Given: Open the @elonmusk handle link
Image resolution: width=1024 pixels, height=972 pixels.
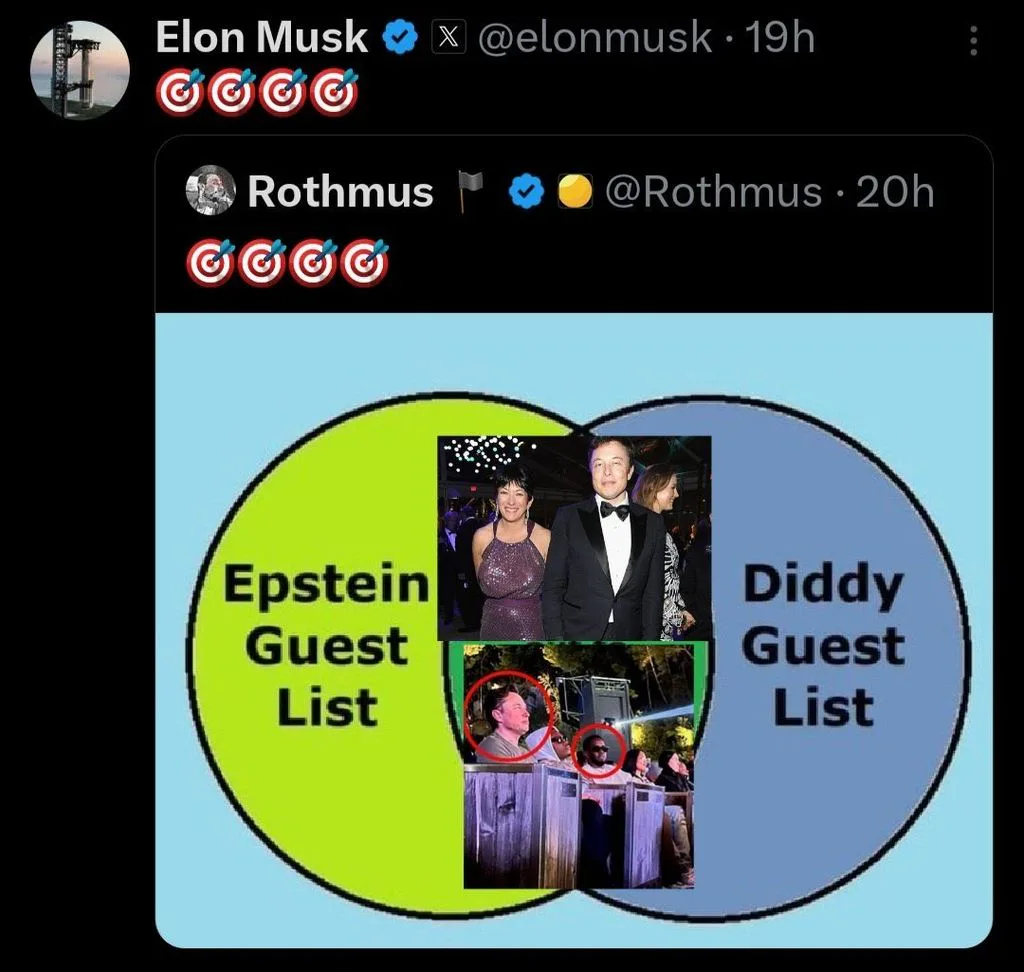Looking at the screenshot, I should coord(595,37).
